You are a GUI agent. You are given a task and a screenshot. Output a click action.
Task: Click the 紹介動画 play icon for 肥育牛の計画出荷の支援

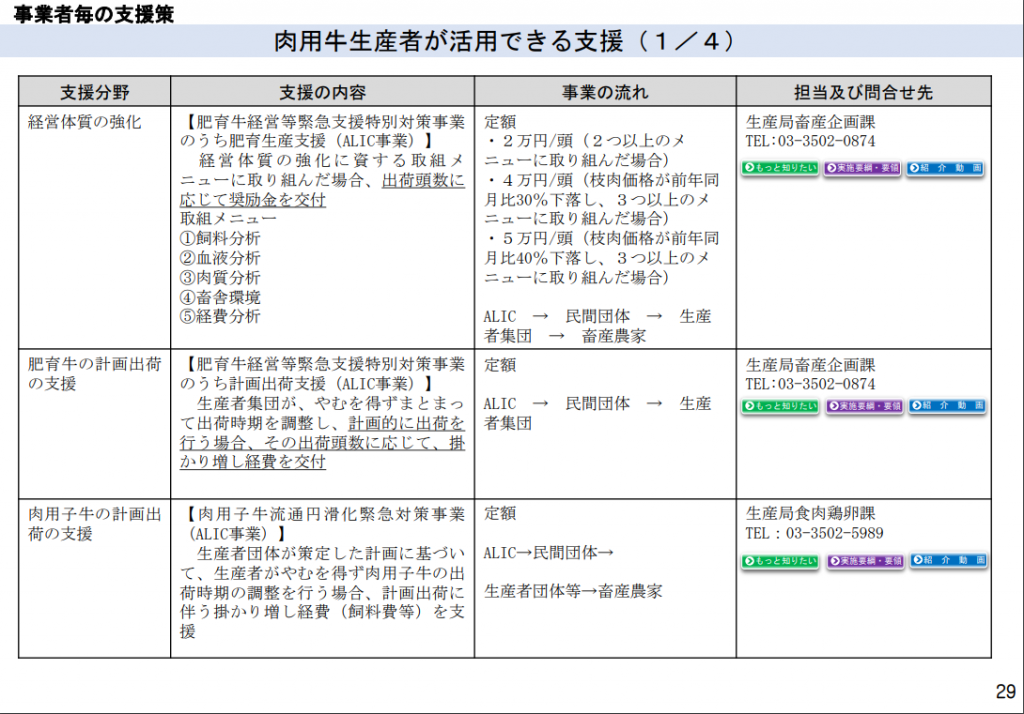click(x=944, y=407)
